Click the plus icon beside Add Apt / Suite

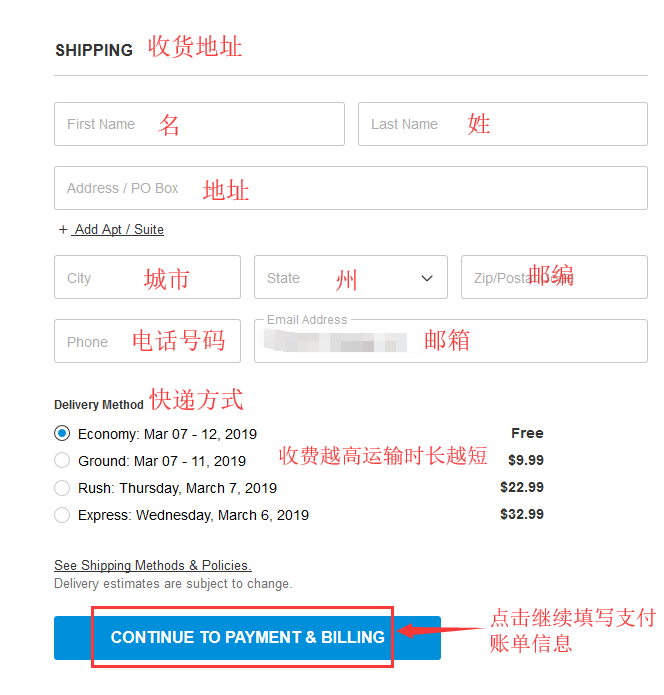click(x=63, y=229)
